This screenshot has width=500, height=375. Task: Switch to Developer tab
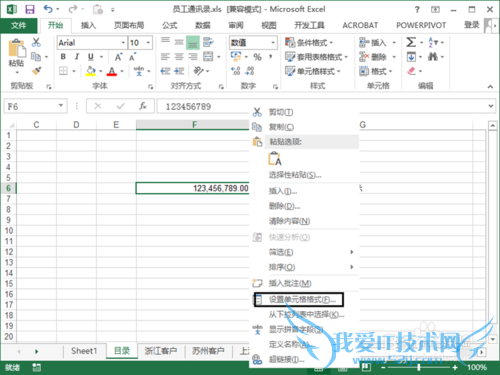point(309,25)
